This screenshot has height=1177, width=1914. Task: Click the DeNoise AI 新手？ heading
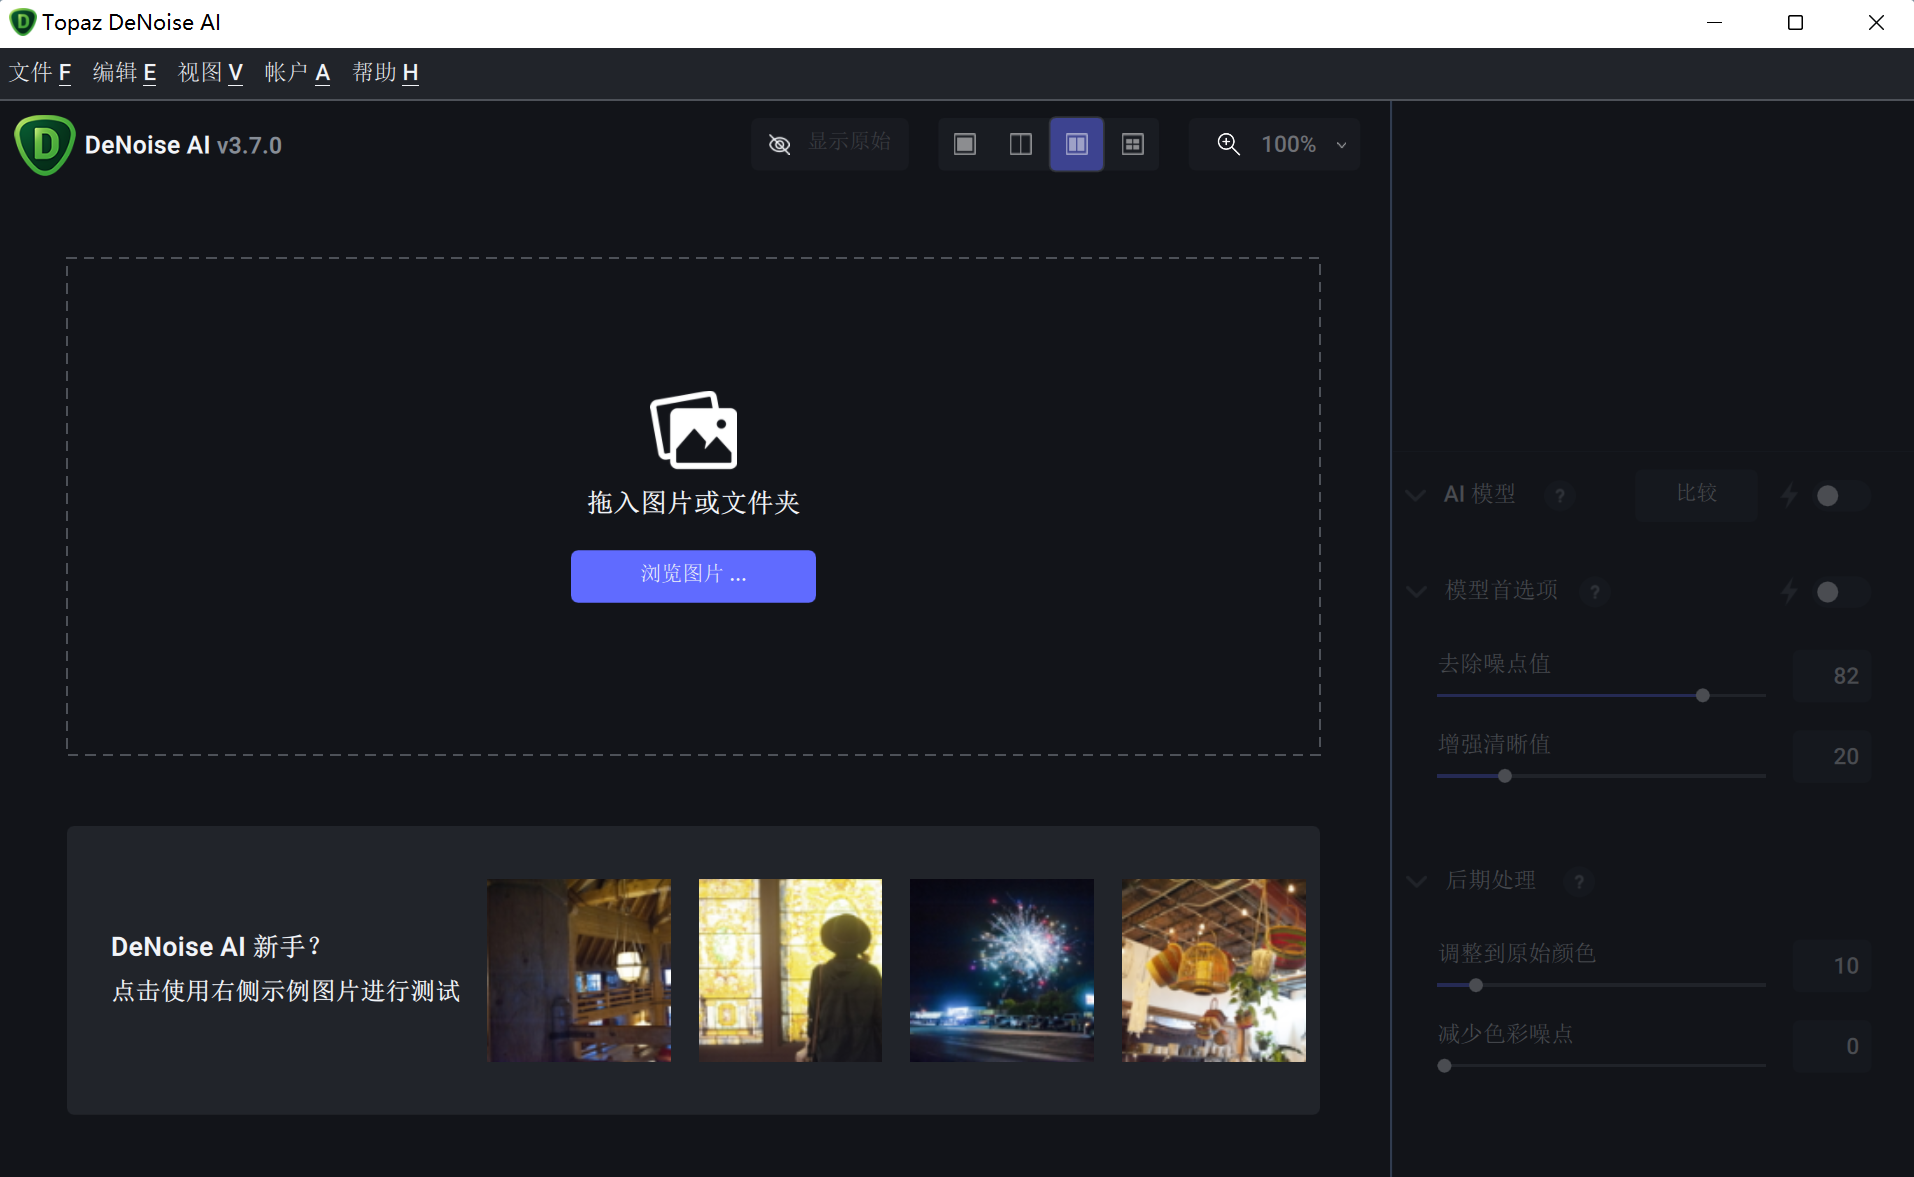(216, 947)
